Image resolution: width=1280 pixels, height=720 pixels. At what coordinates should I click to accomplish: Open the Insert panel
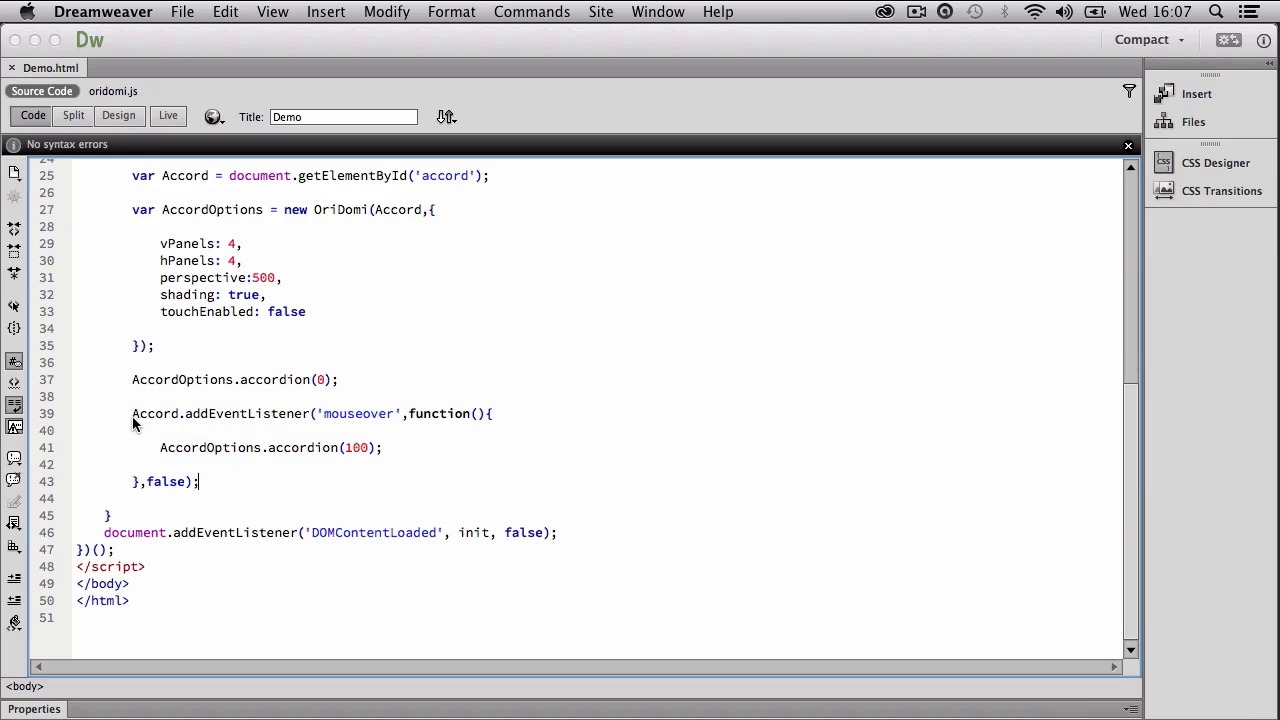[x=1183, y=94]
